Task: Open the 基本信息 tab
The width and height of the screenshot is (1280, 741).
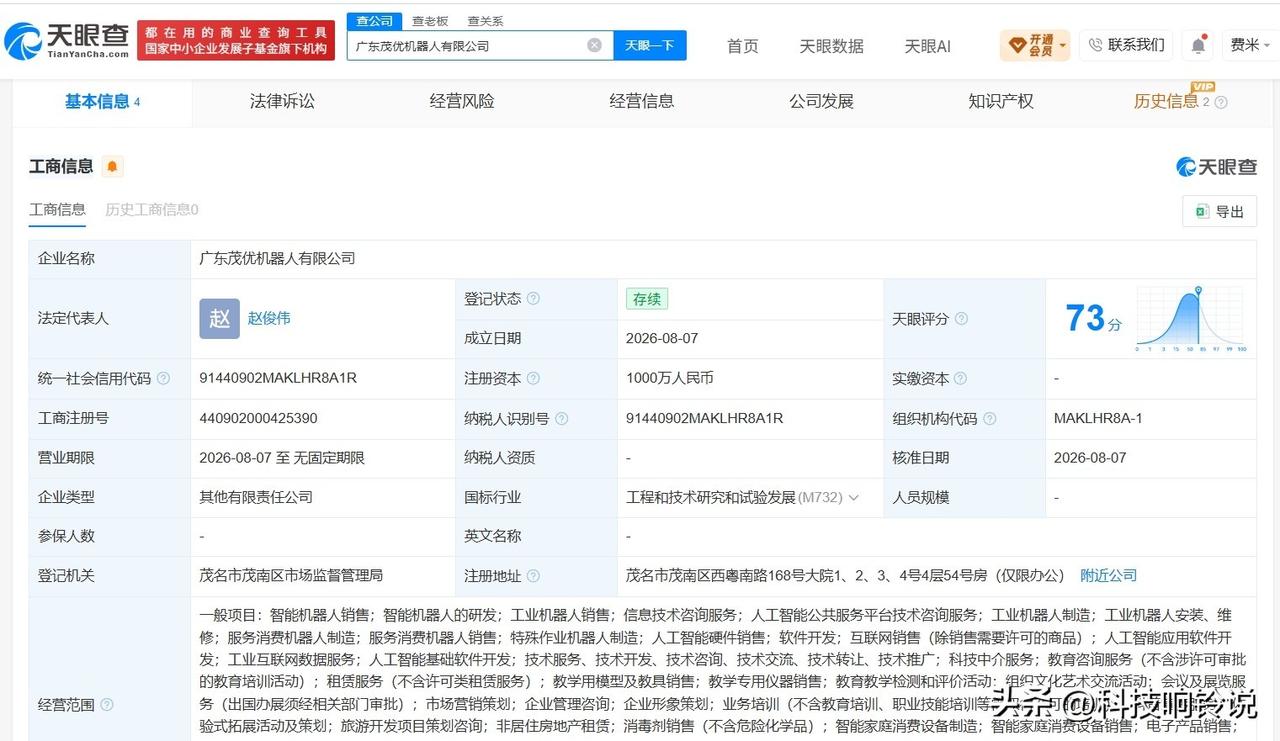Action: click(x=102, y=101)
